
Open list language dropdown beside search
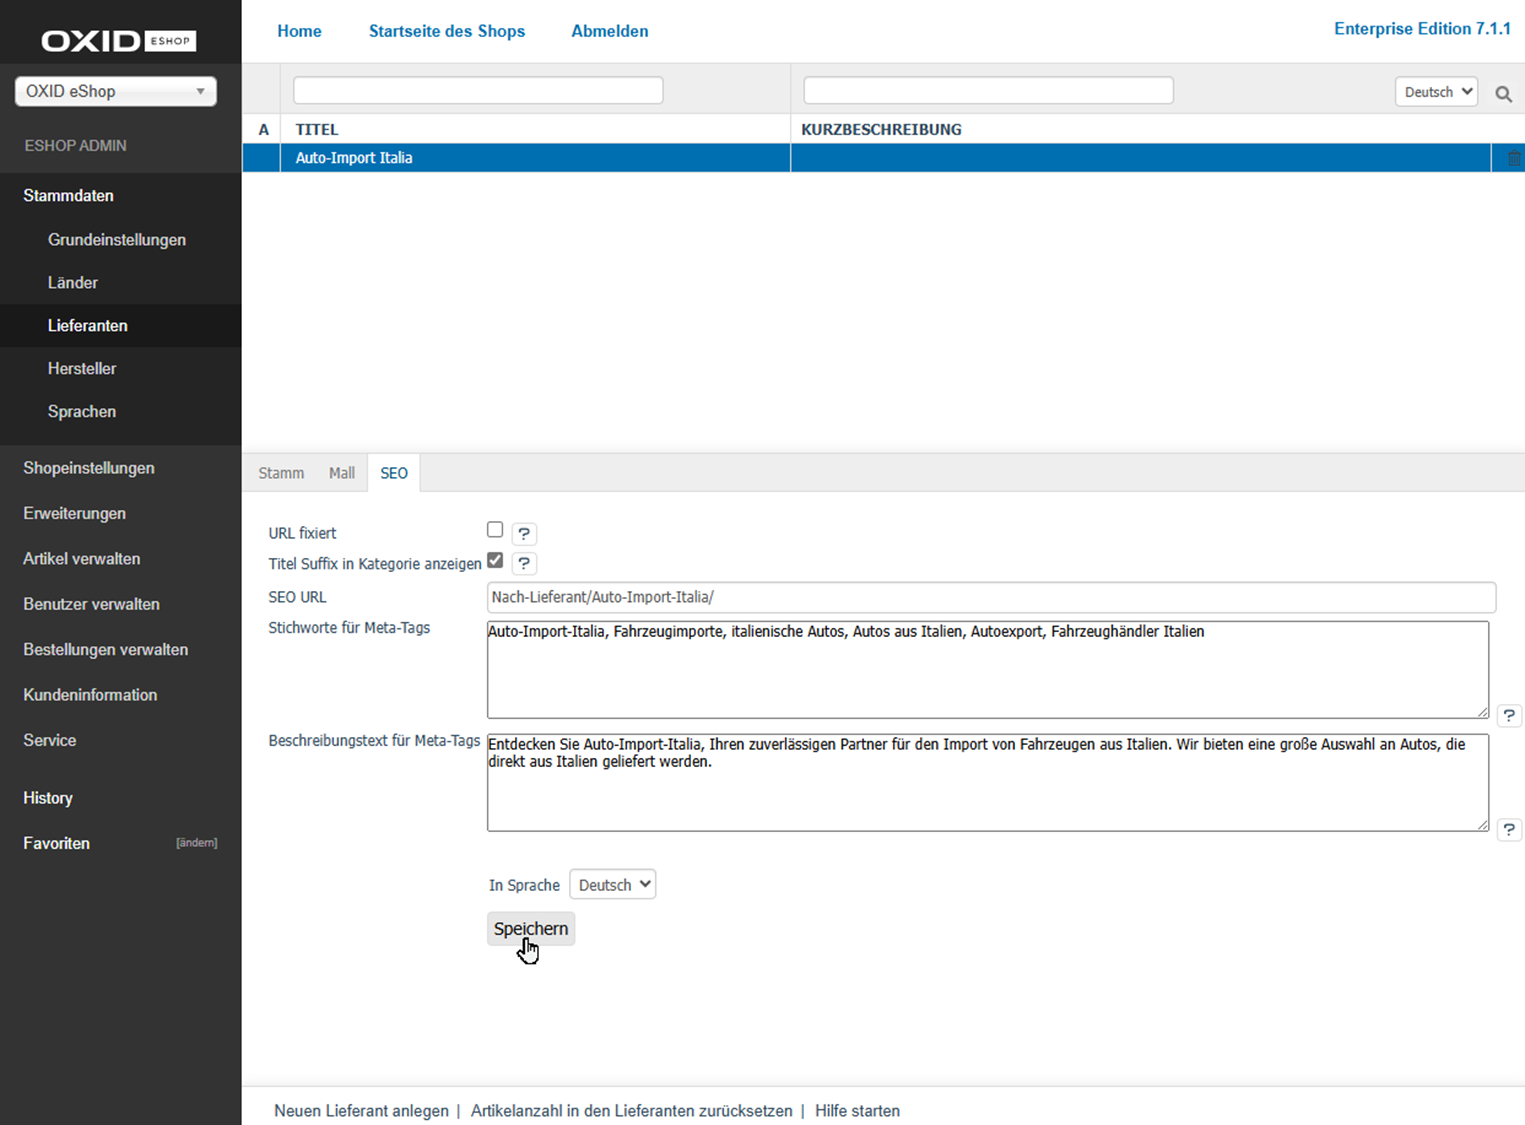pos(1436,92)
